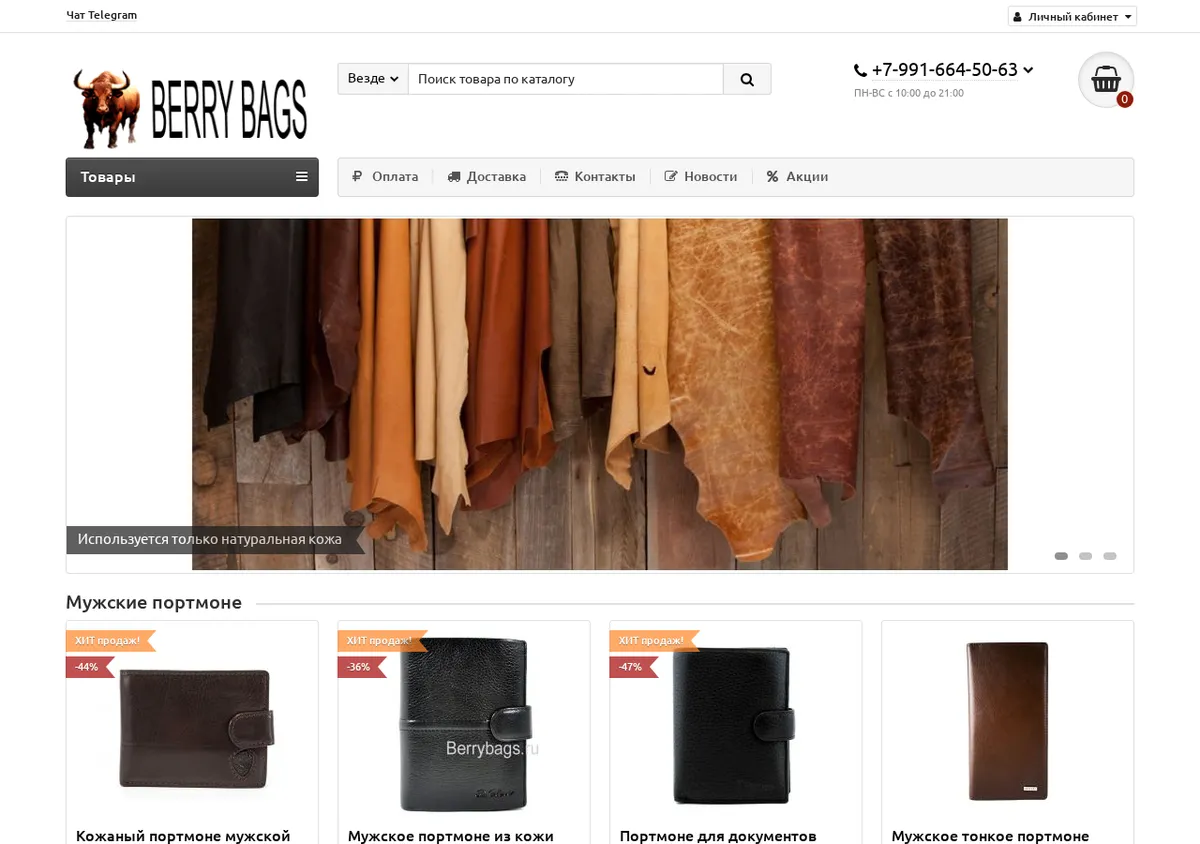Switch to the second banner slide dot
This screenshot has width=1200, height=844.
pyautogui.click(x=1086, y=556)
